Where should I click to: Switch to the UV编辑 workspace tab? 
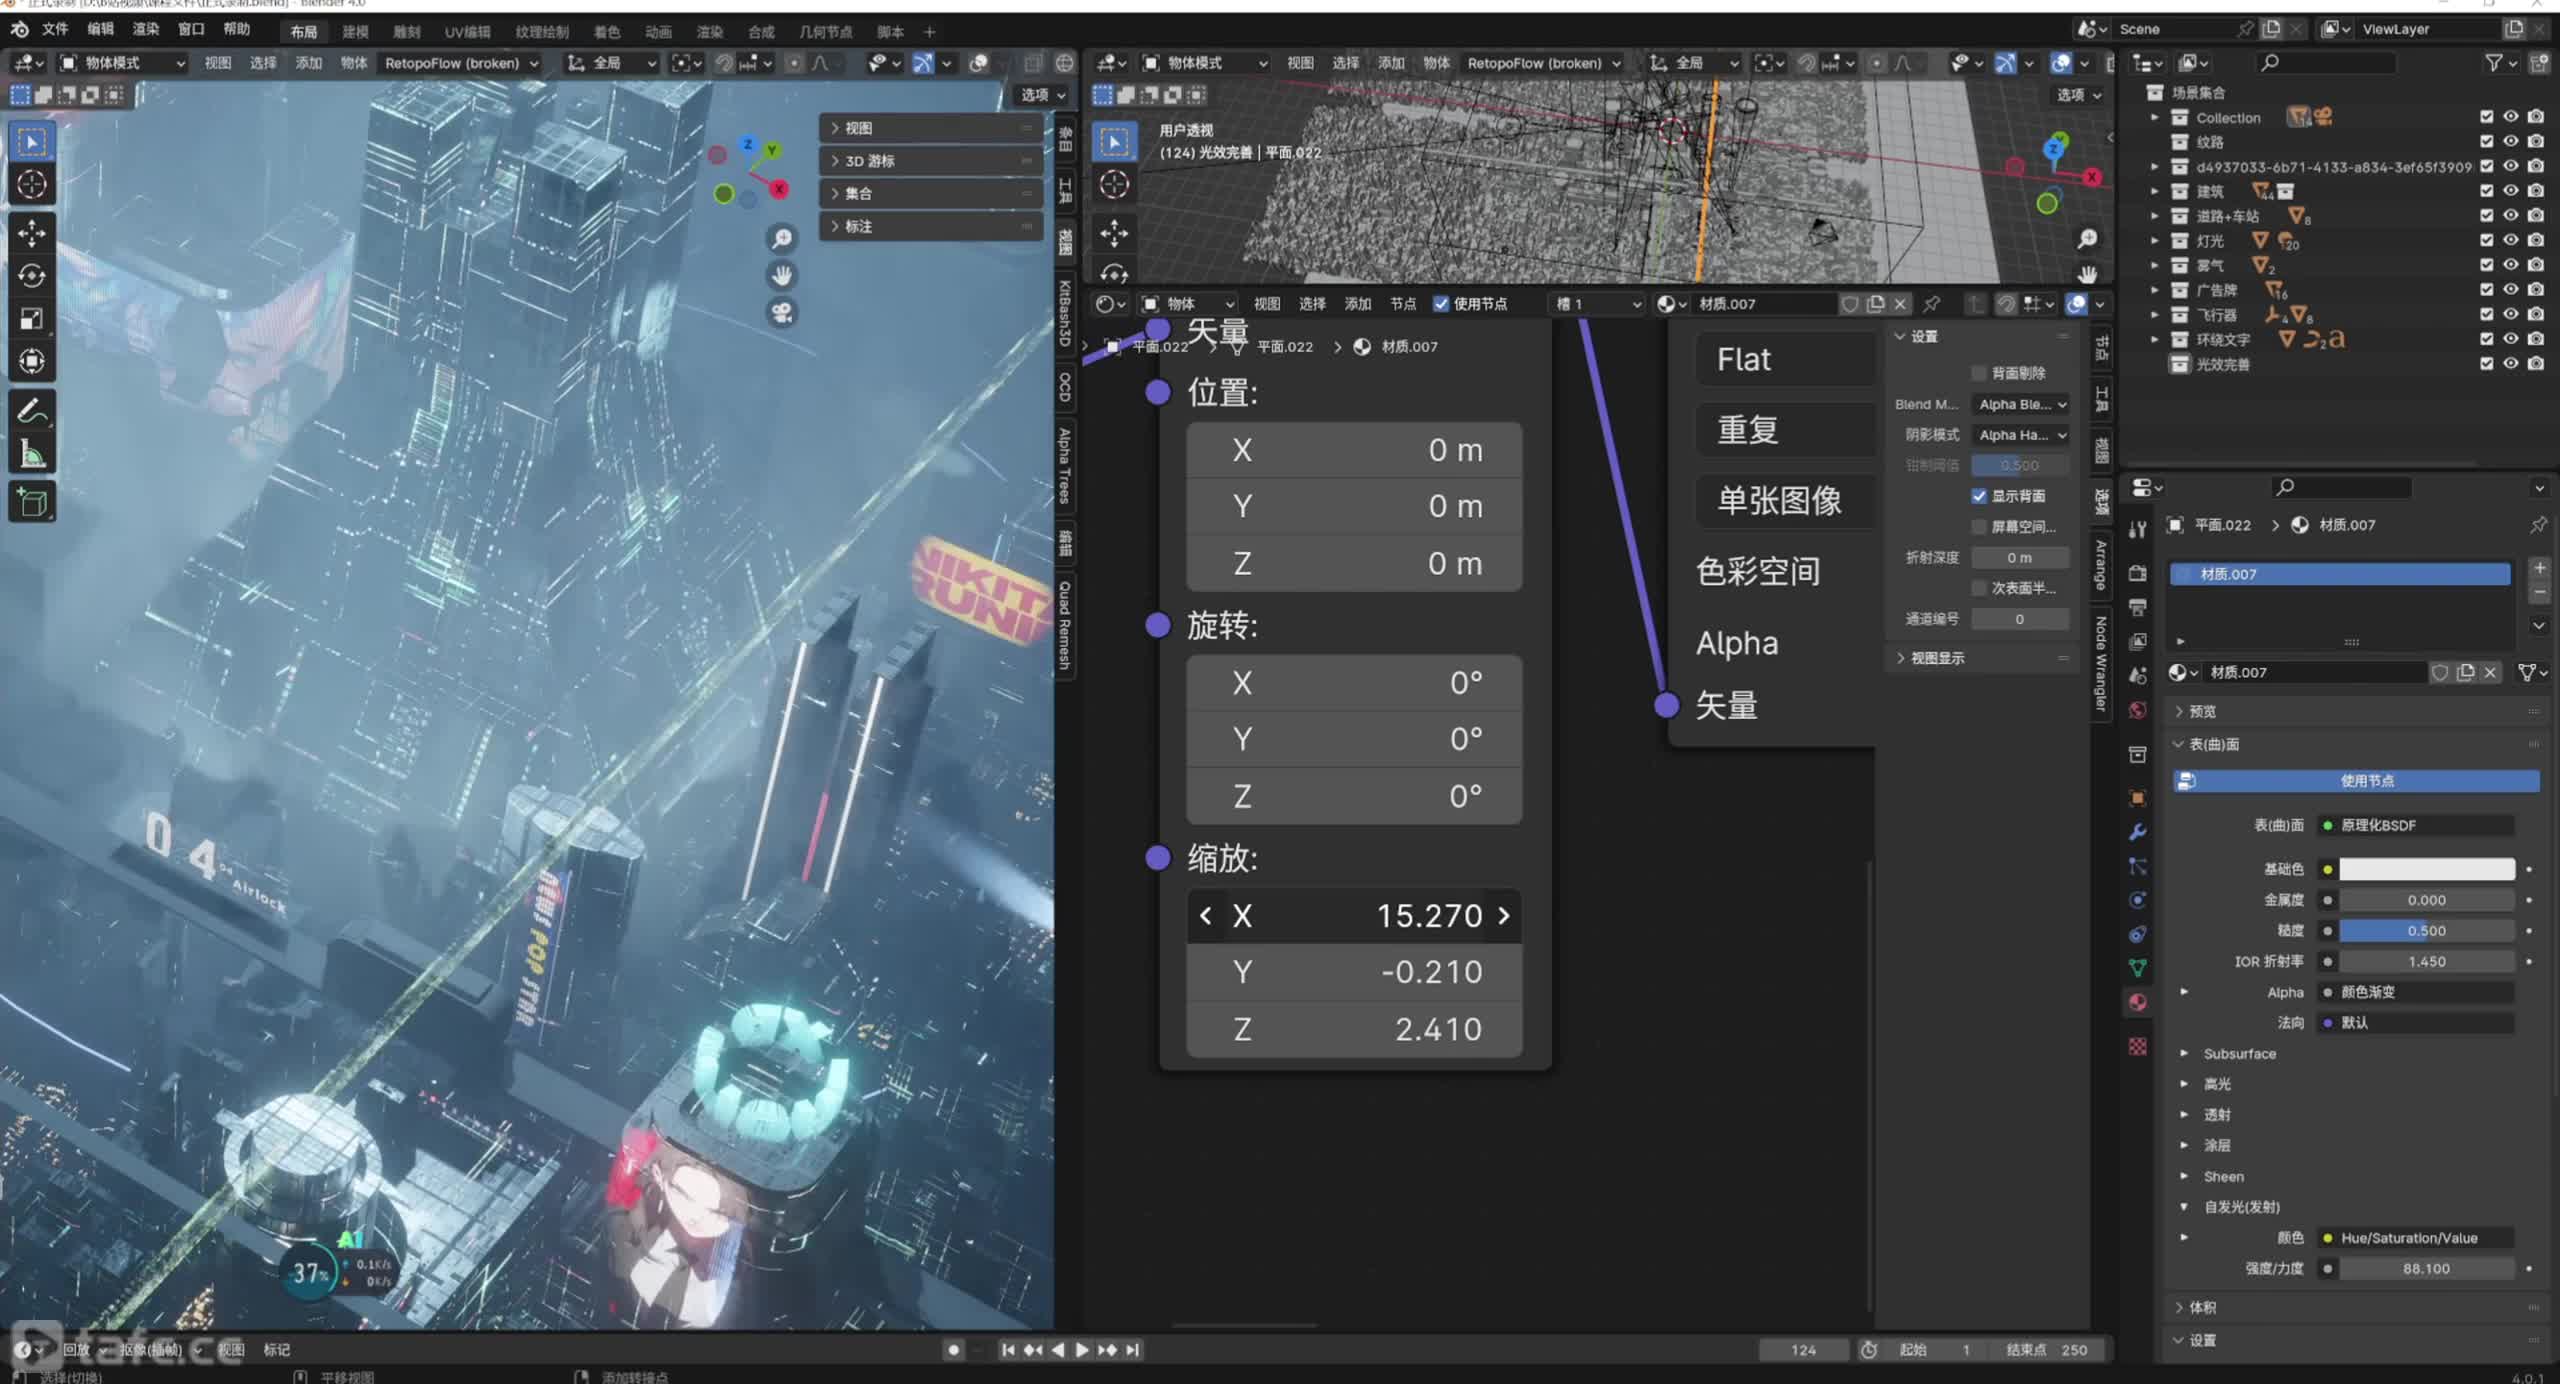[x=467, y=32]
